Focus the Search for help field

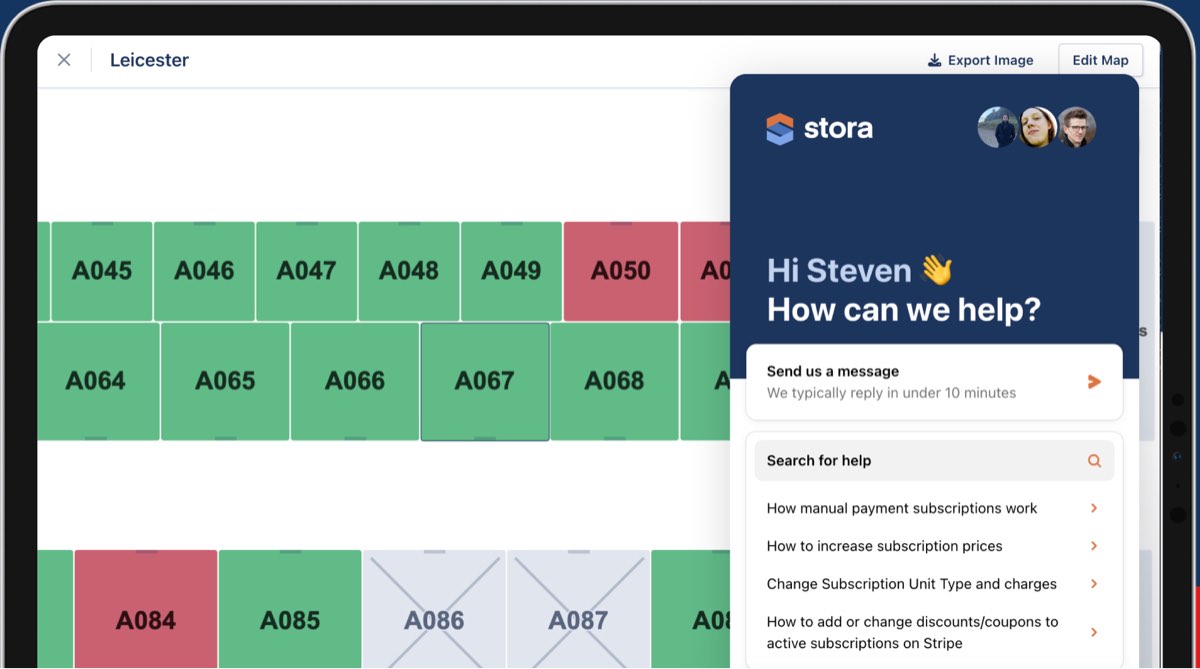point(934,461)
